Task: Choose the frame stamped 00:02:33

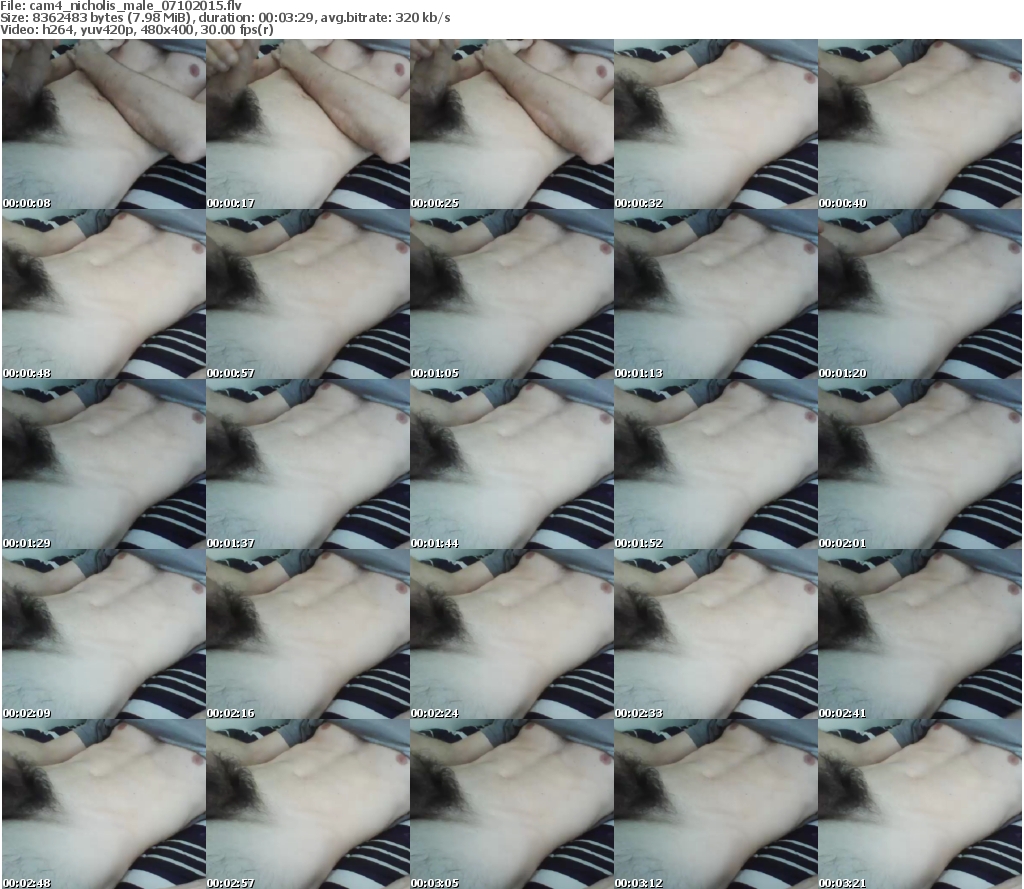Action: [x=716, y=634]
